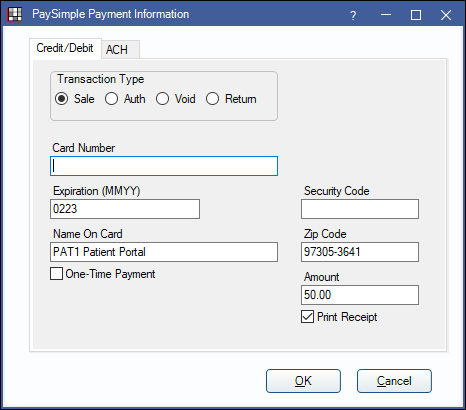Click the Expiration (MMYY) field
Image resolution: width=466 pixels, height=410 pixels.
pyautogui.click(x=125, y=209)
